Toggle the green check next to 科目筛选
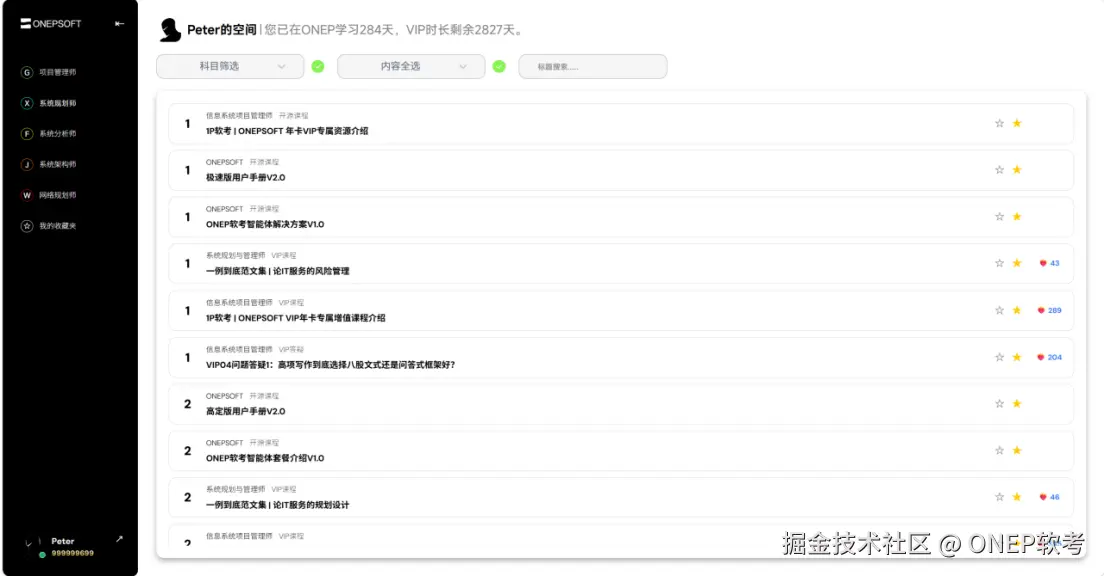Image resolution: width=1104 pixels, height=576 pixels. pyautogui.click(x=318, y=66)
